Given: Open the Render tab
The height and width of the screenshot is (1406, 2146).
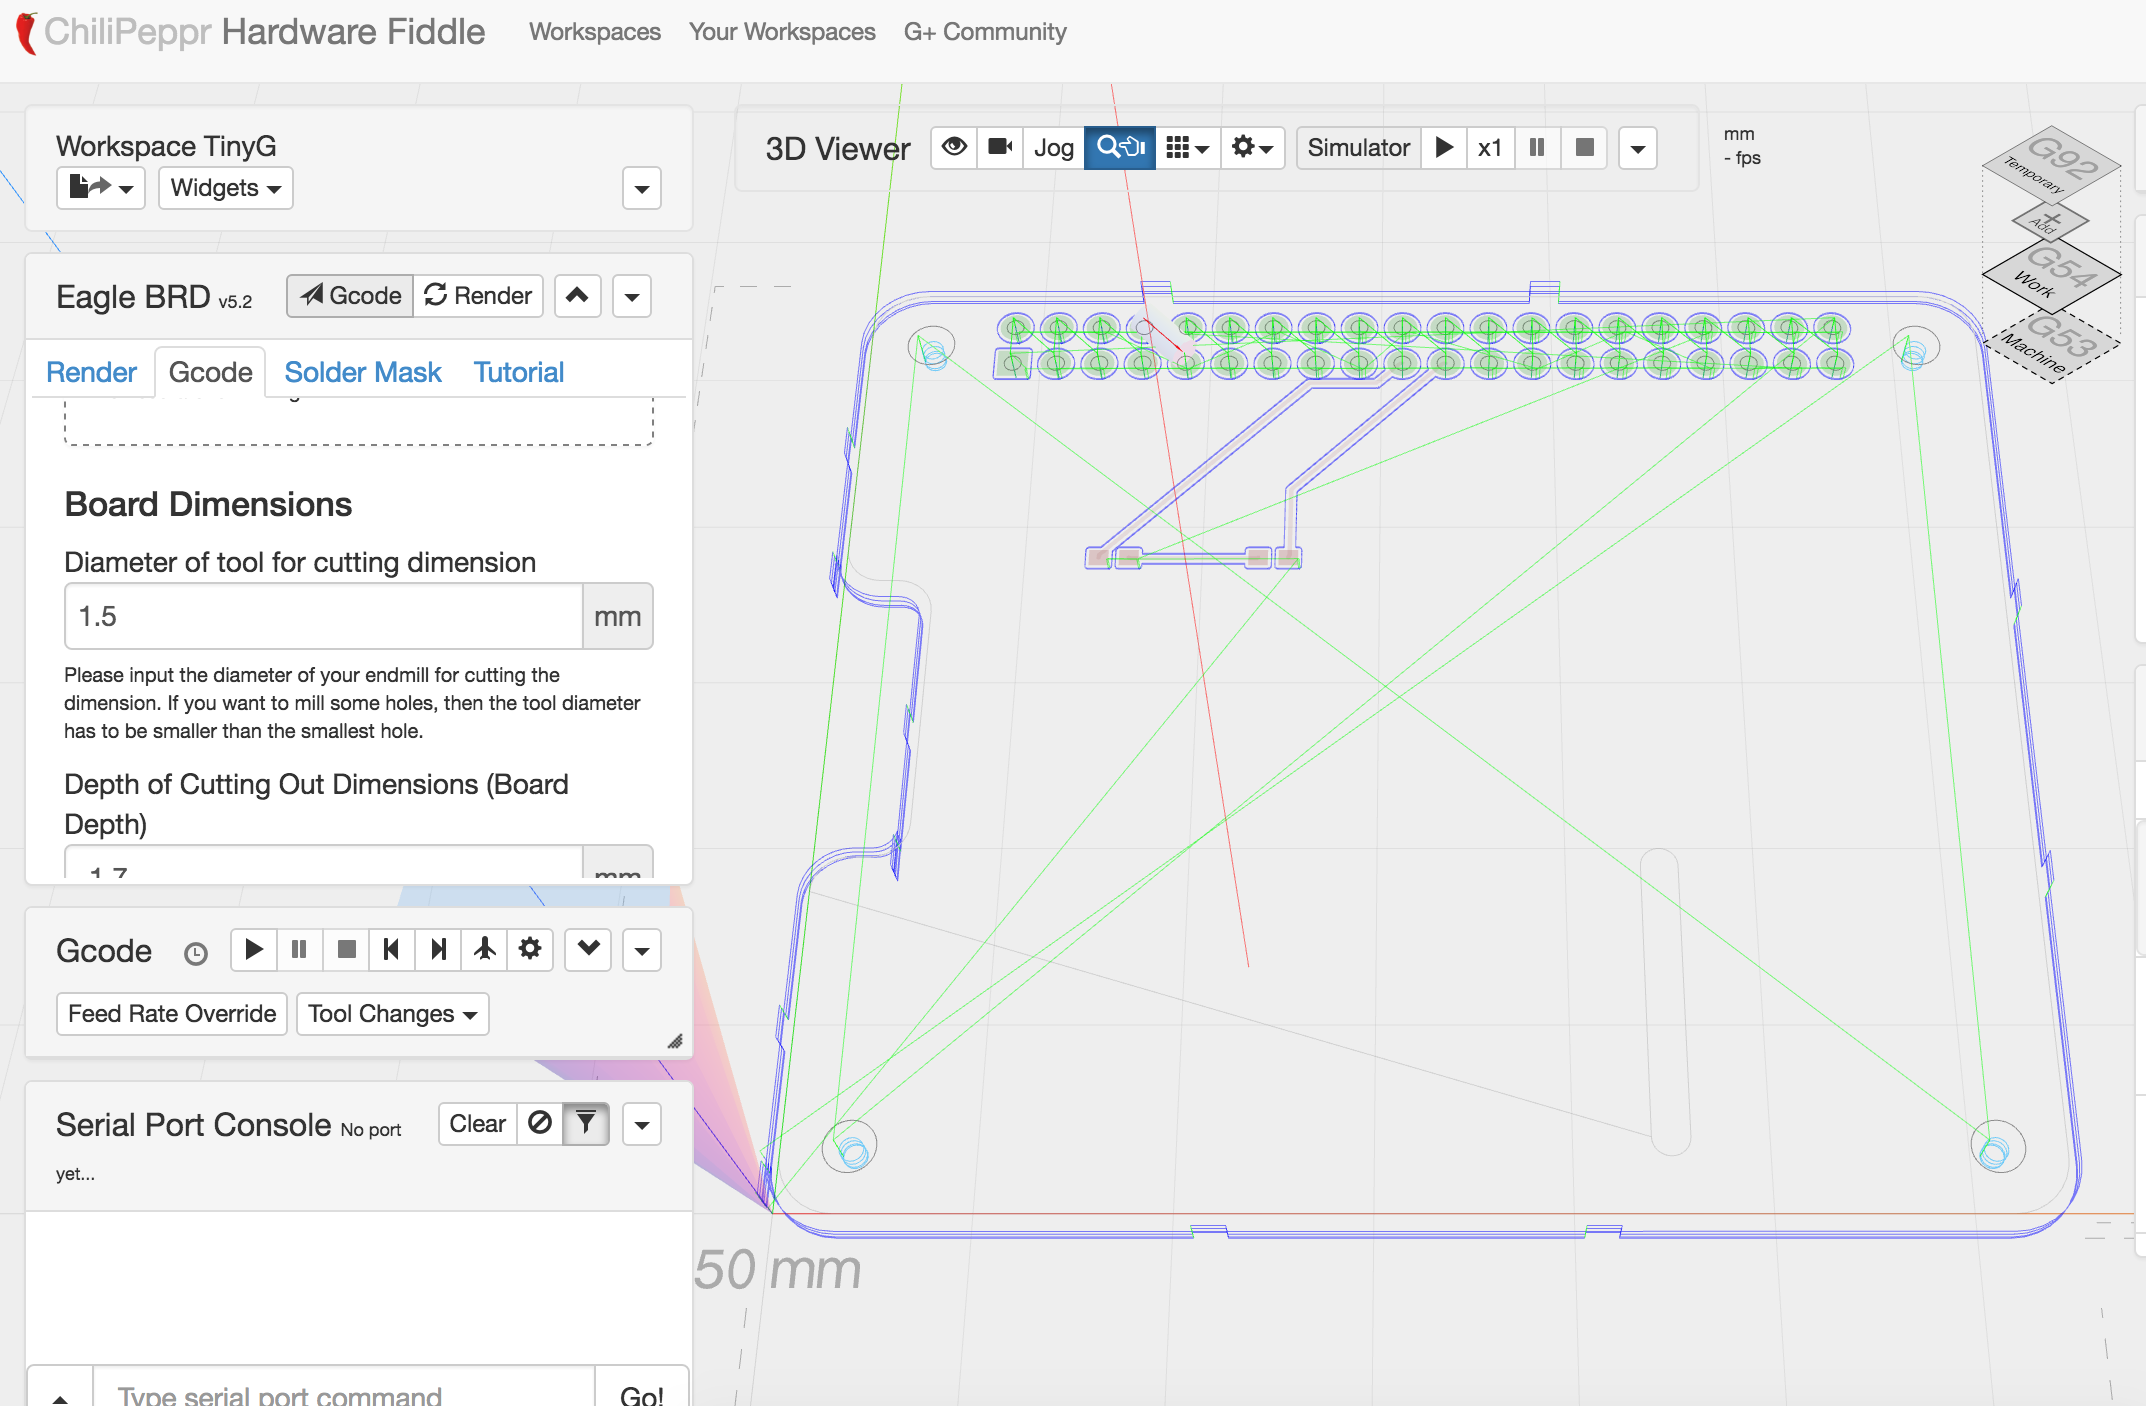Looking at the screenshot, I should [91, 372].
